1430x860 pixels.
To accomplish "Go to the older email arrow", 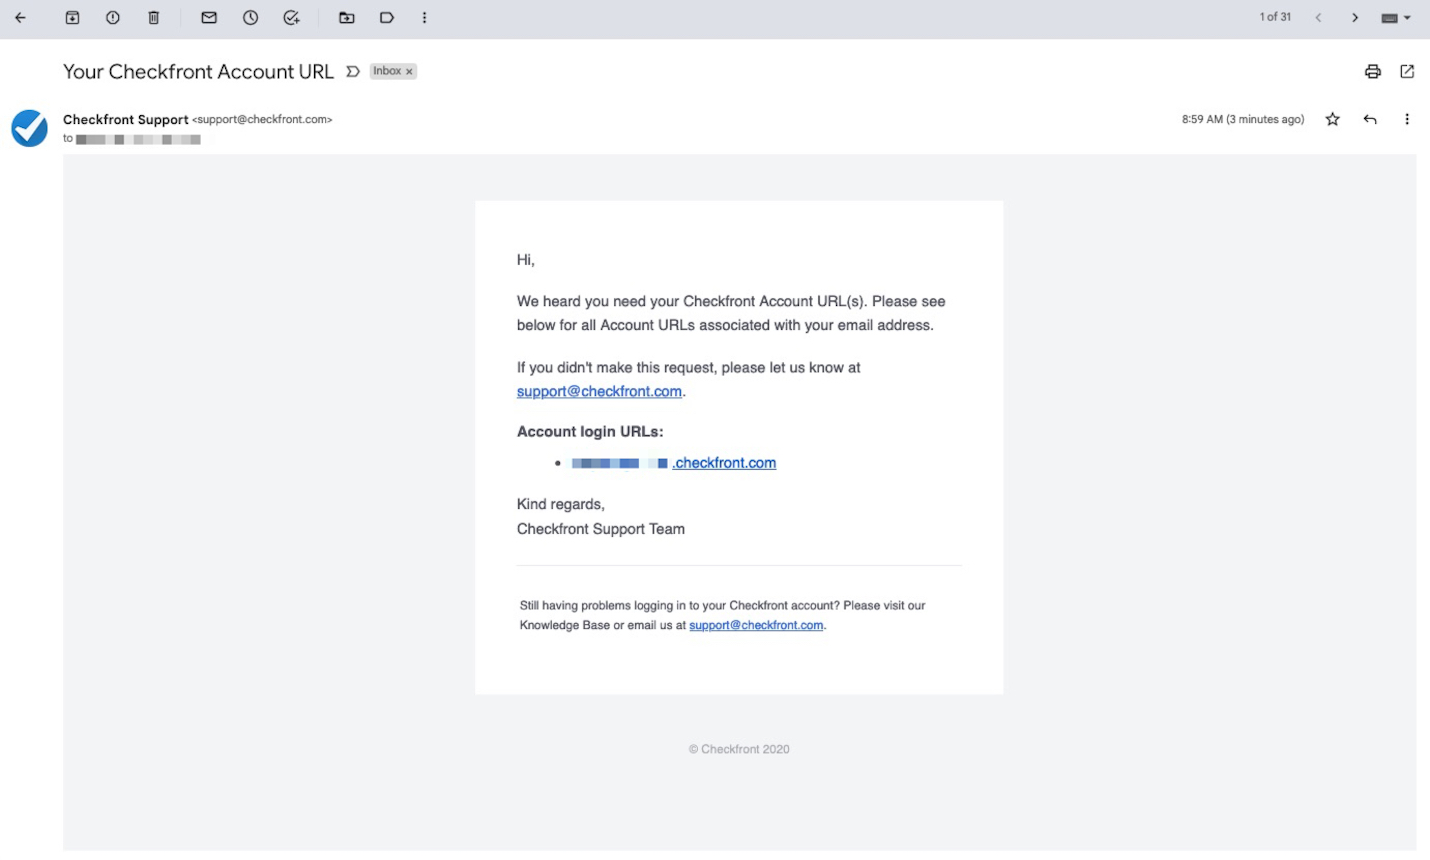I will 1355,18.
